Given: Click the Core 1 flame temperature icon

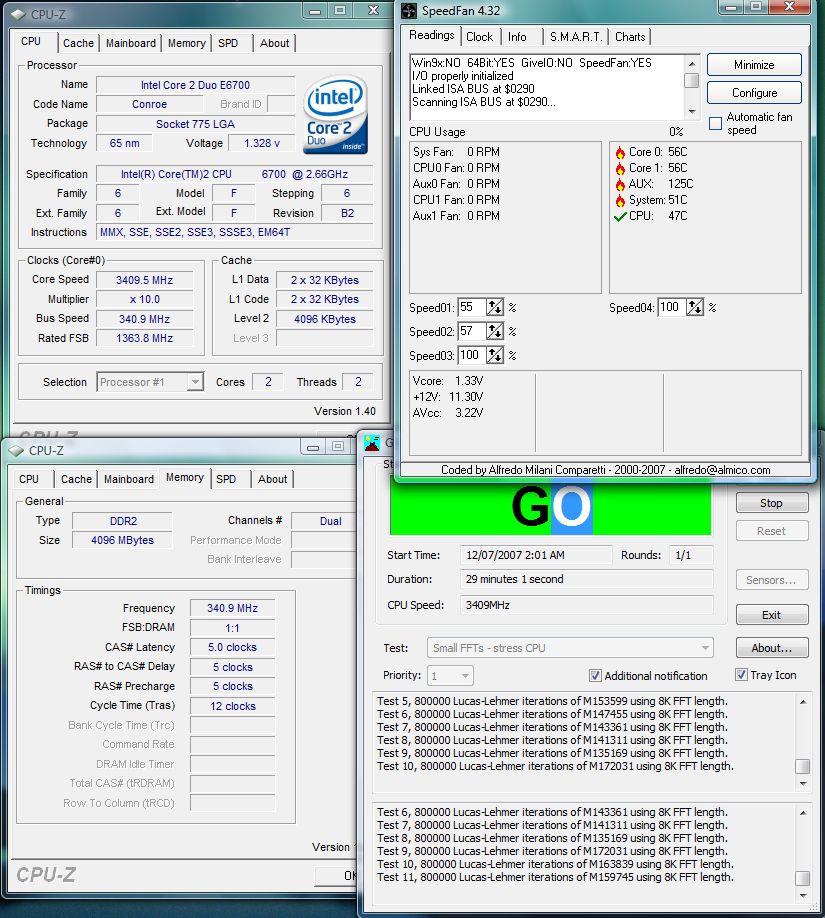Looking at the screenshot, I should pyautogui.click(x=620, y=168).
